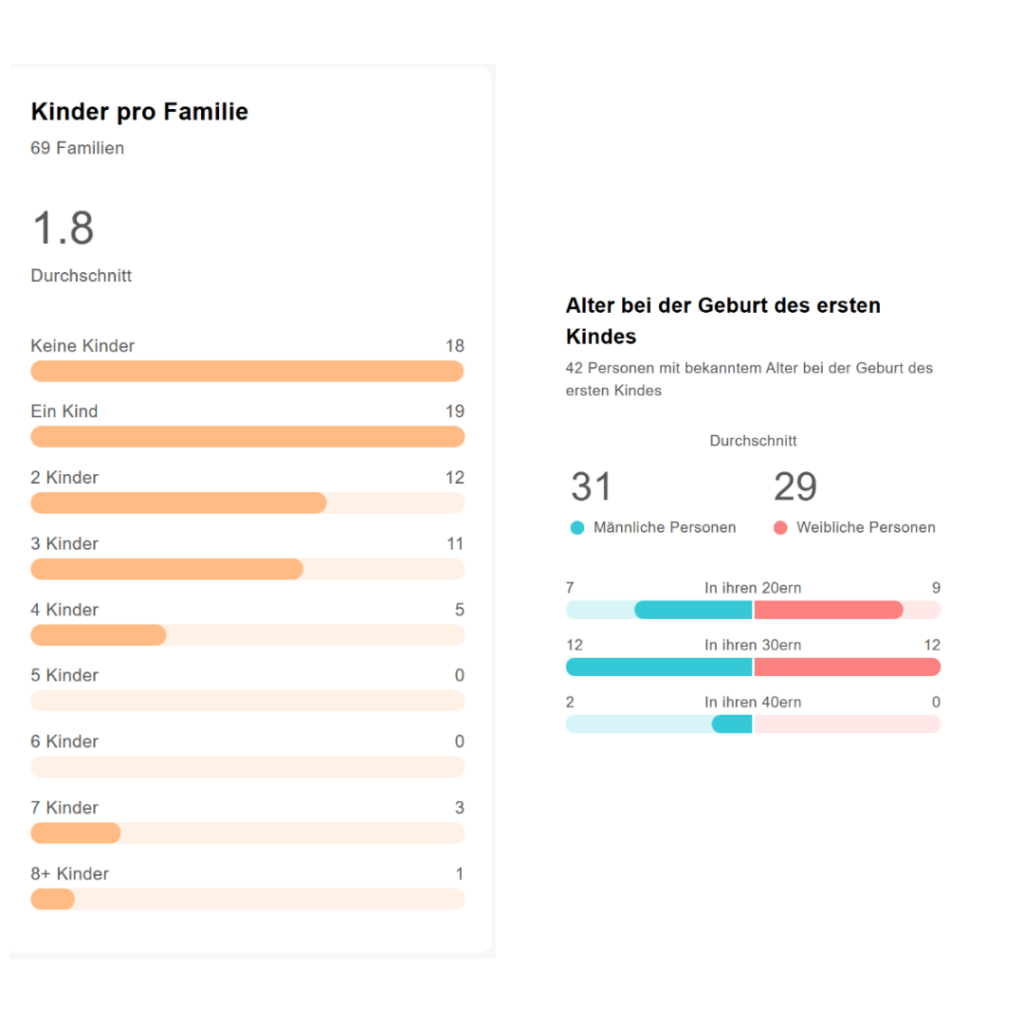
Task: Select the male bar for In ihren 30ern
Action: (x=659, y=667)
